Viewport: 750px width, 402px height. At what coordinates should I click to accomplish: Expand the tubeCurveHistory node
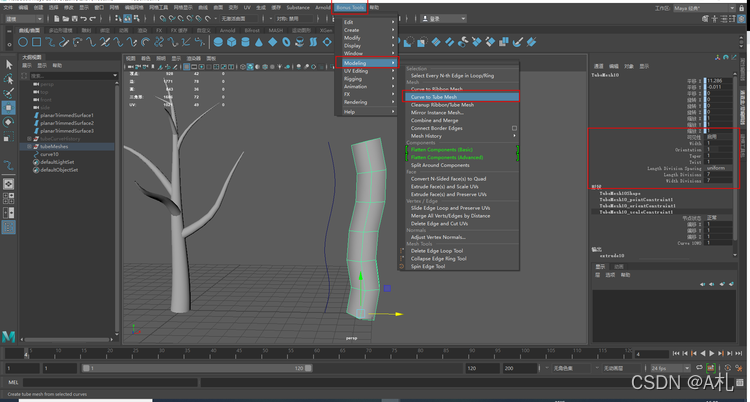[28, 138]
